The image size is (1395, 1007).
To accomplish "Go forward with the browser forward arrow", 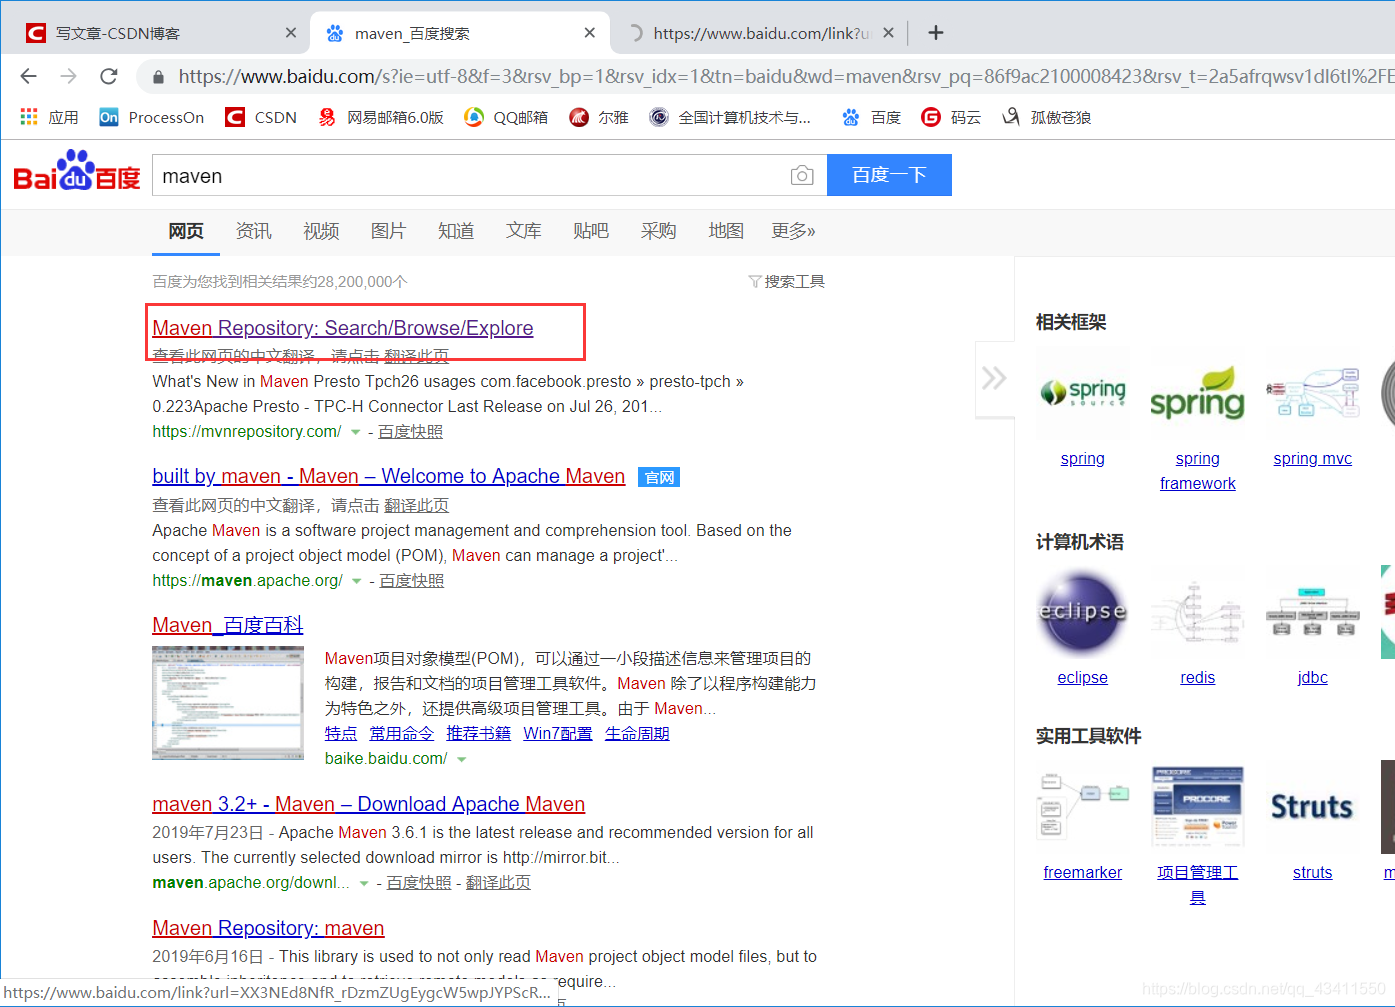I will (68, 76).
